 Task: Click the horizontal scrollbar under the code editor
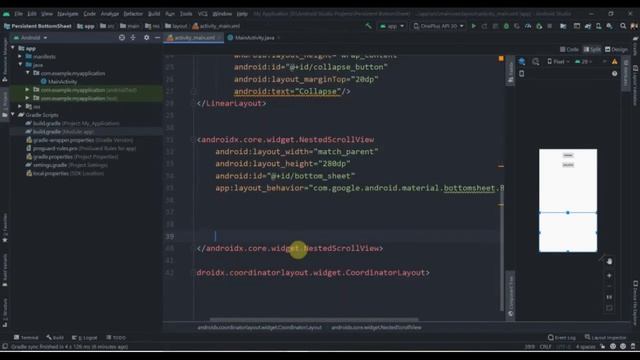314,320
